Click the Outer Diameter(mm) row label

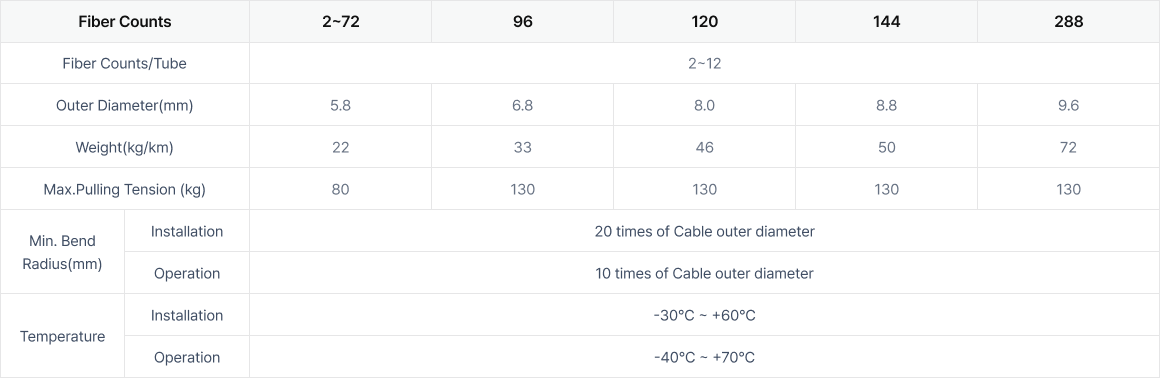click(x=124, y=106)
